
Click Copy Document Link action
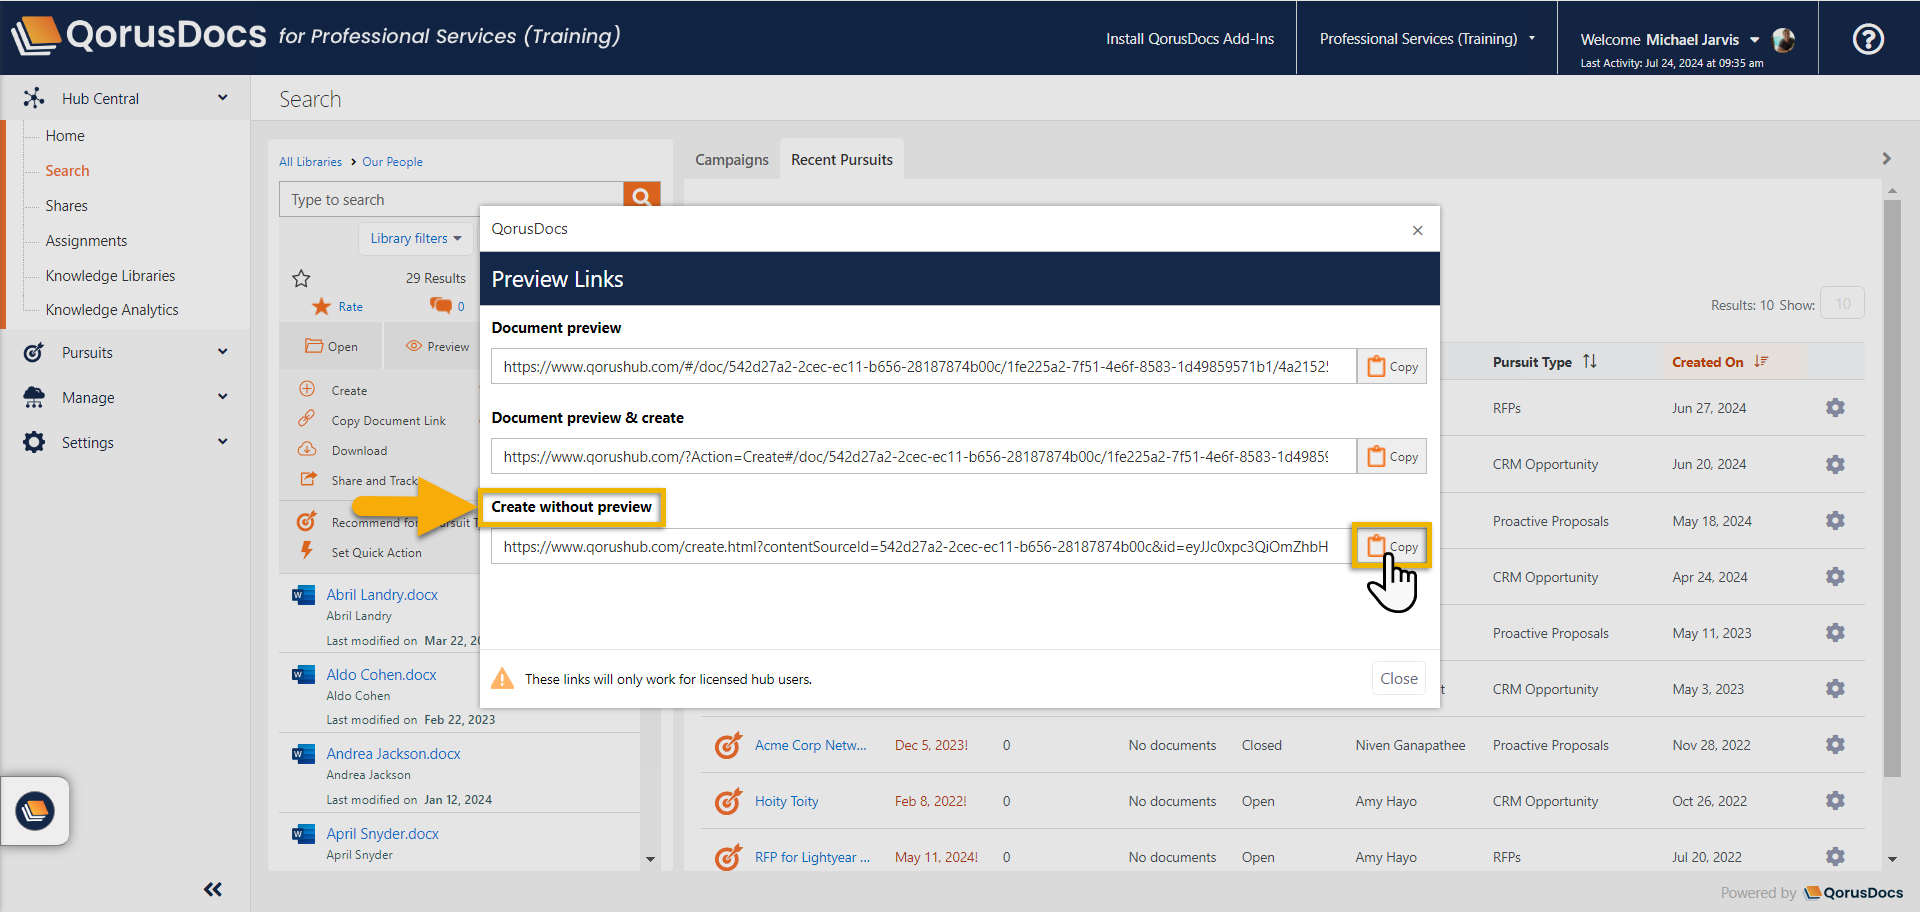(388, 421)
